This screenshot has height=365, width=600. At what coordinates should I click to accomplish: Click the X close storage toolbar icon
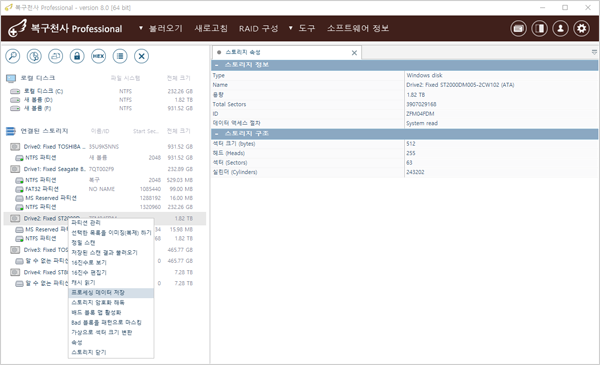[x=141, y=56]
